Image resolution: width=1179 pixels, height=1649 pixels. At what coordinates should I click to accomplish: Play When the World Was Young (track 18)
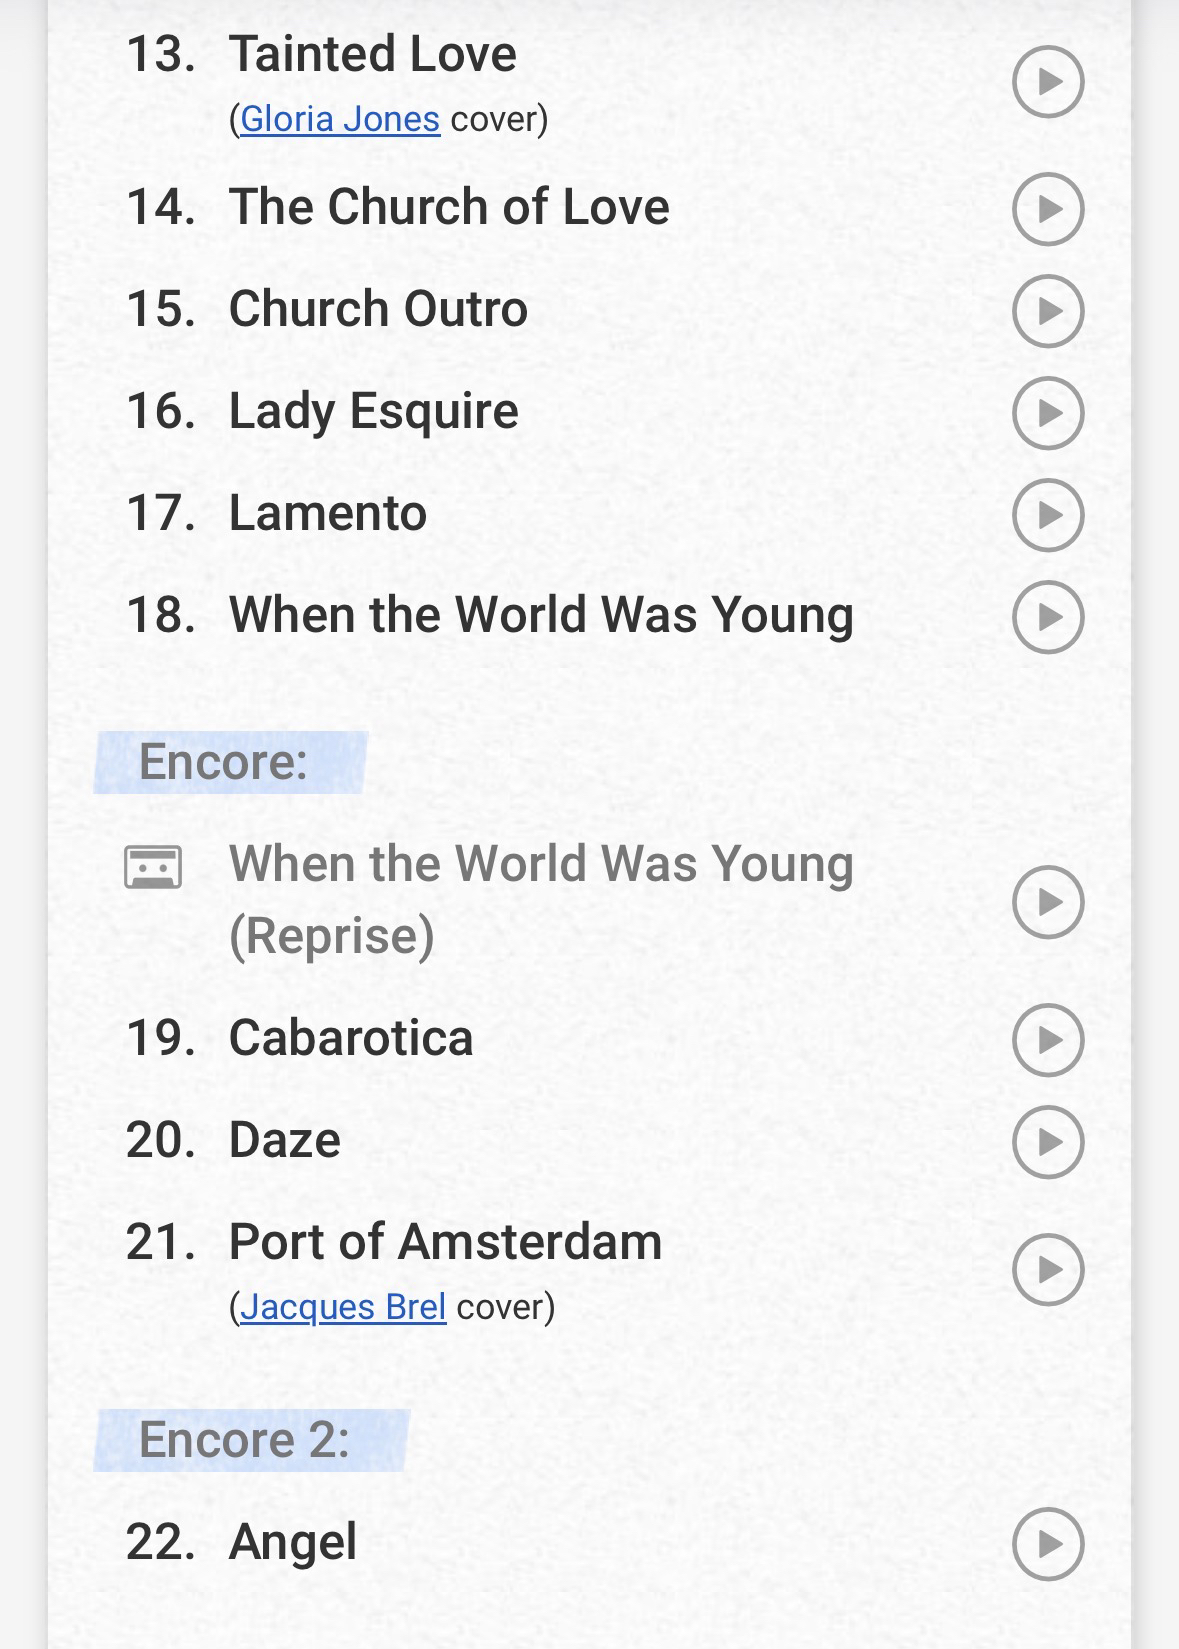pos(1048,617)
